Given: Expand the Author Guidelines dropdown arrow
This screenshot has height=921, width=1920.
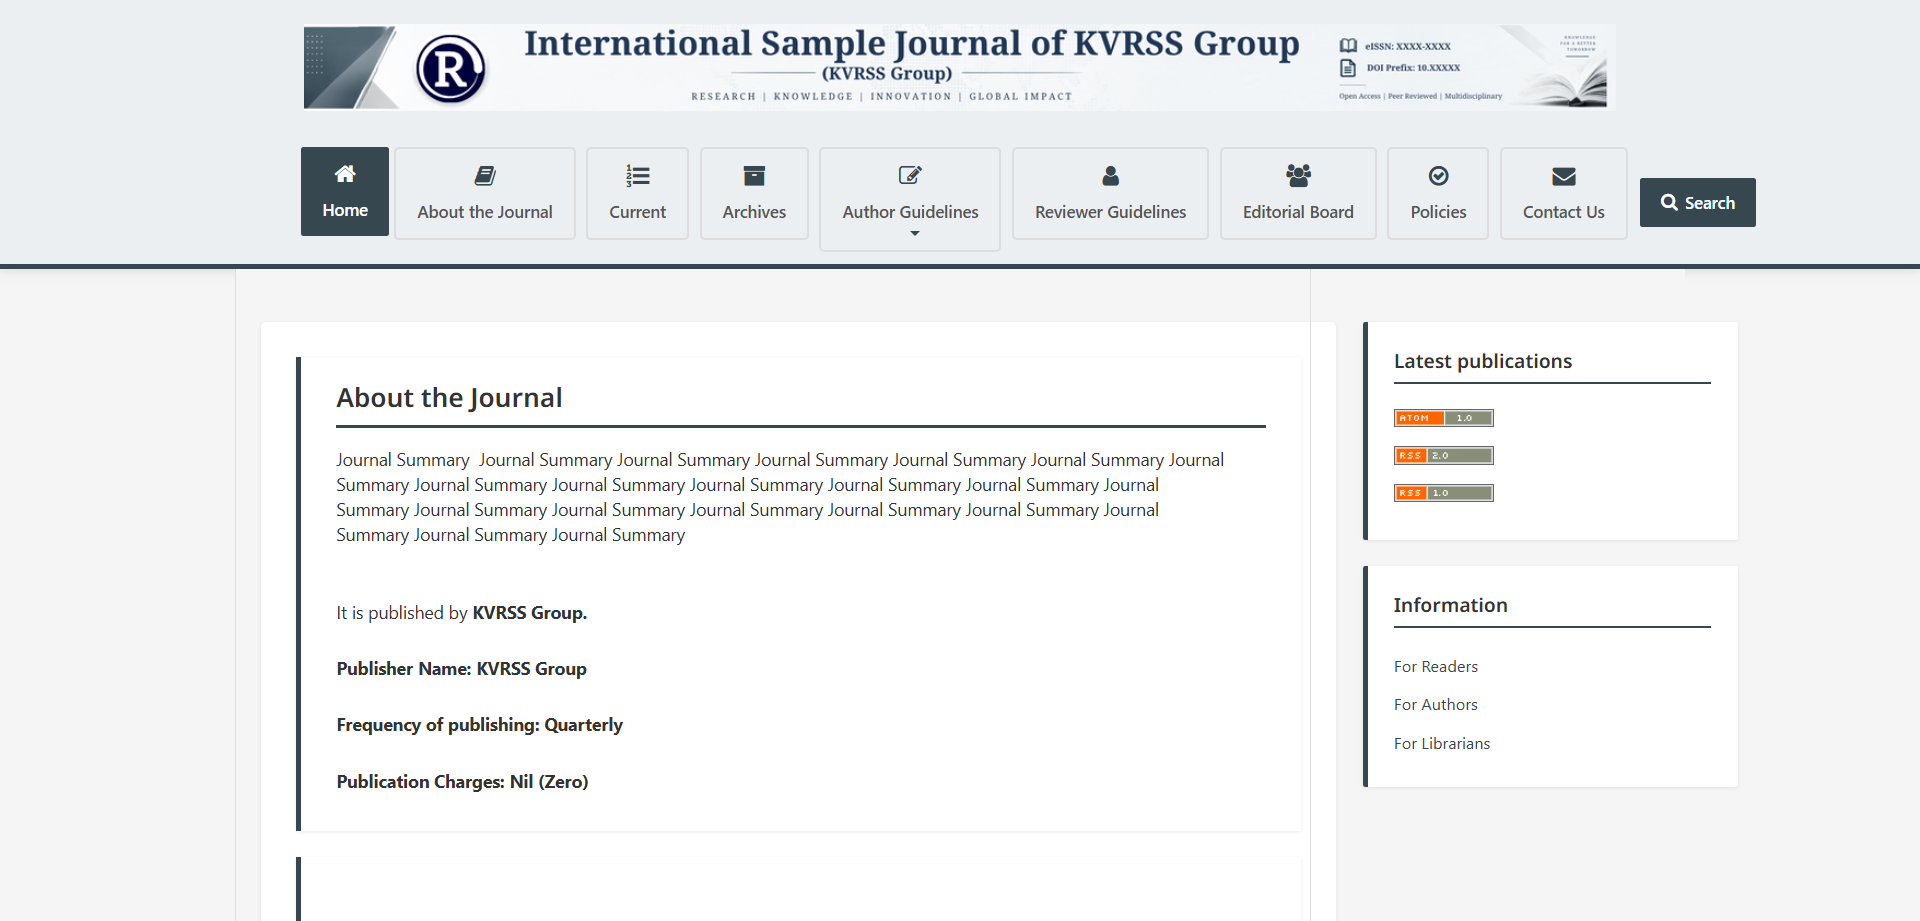Looking at the screenshot, I should click(x=914, y=233).
